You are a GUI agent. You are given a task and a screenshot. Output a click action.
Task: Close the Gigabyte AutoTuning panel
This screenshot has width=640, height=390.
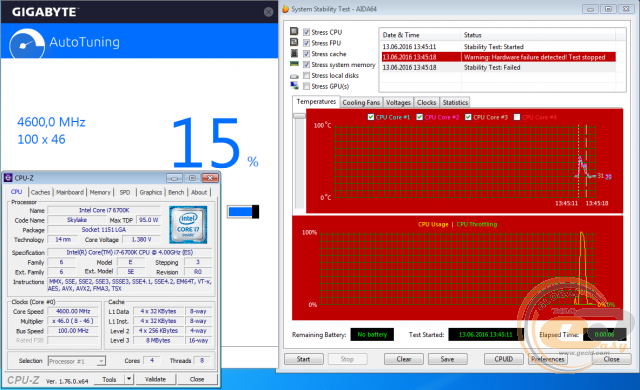tap(268, 12)
